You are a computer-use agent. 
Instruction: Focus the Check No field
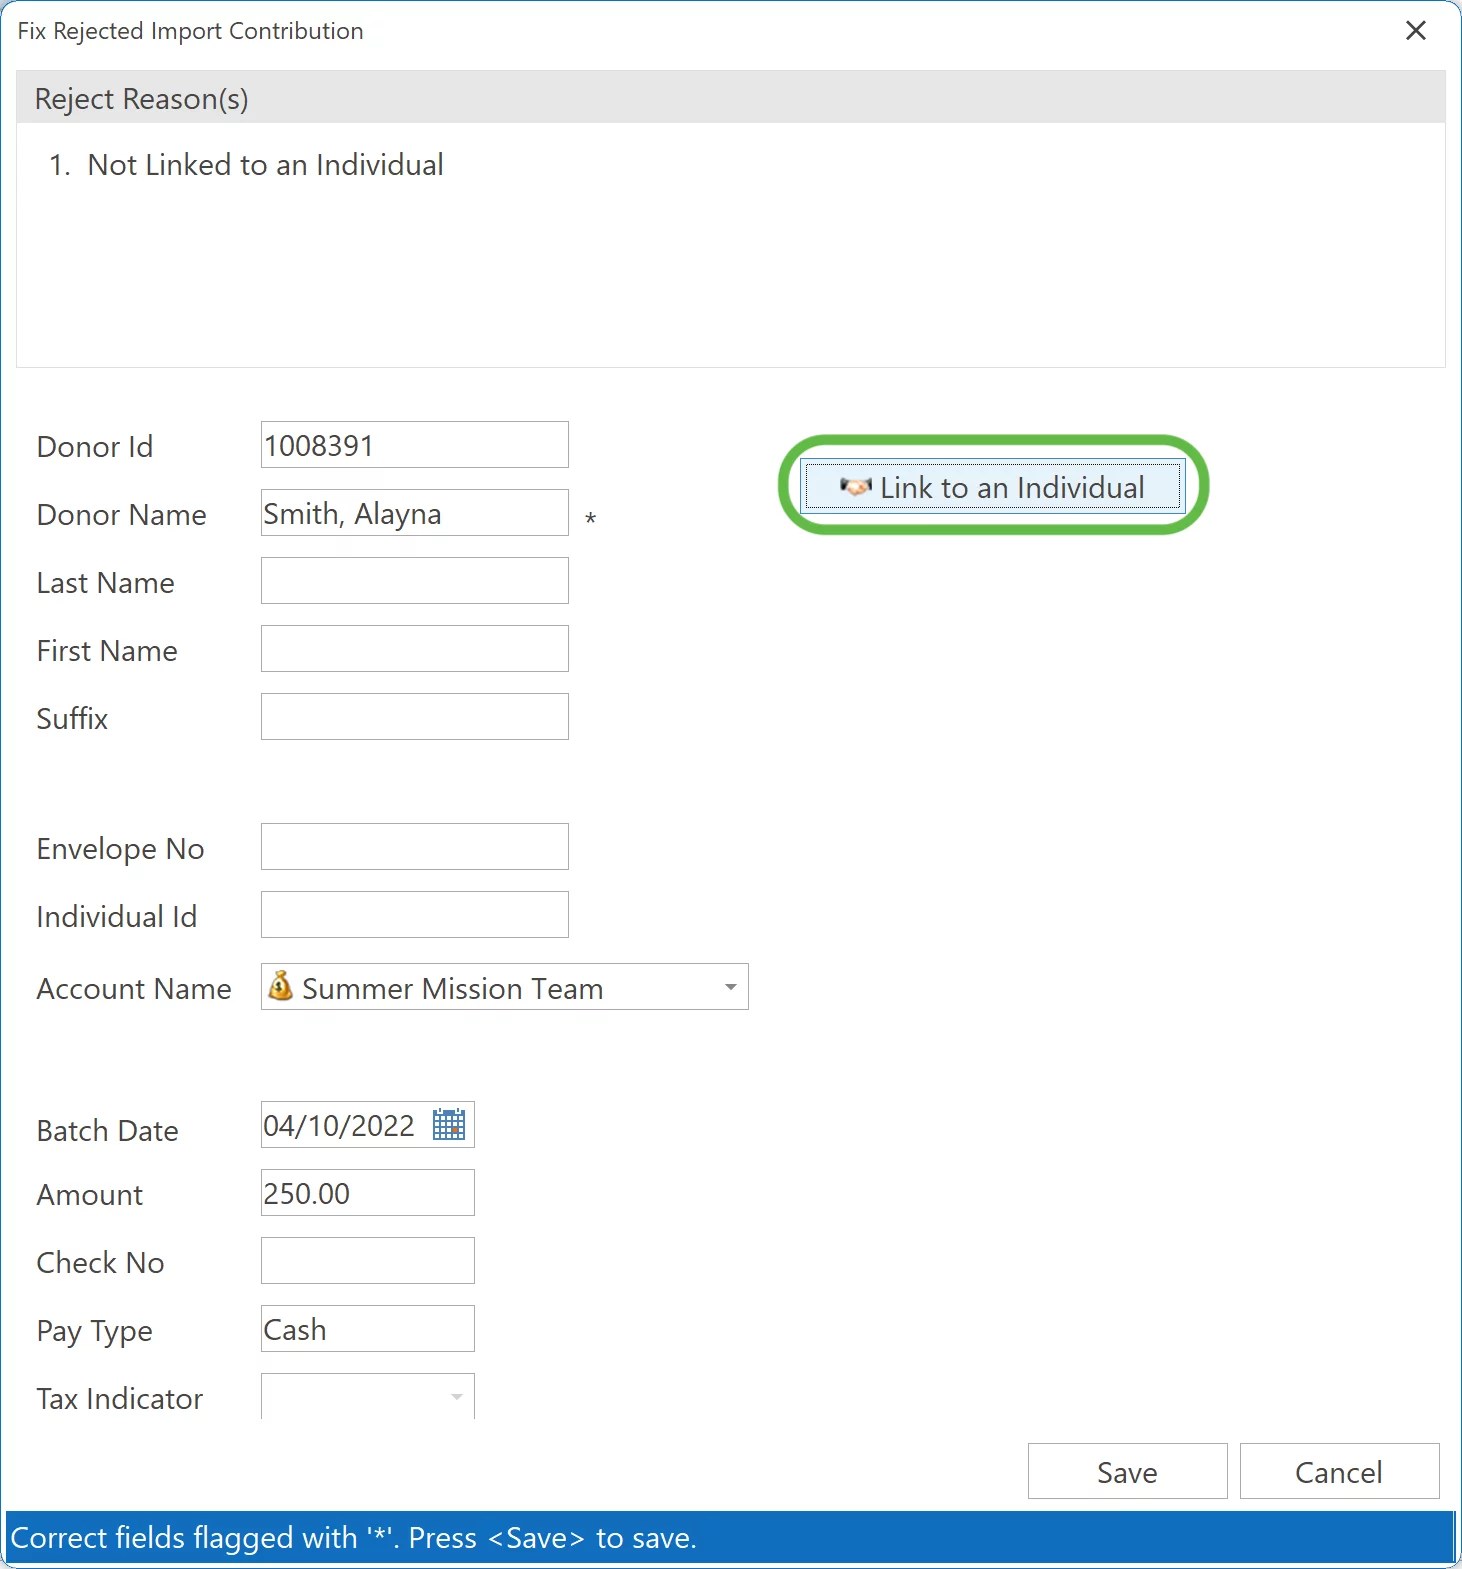pos(367,1261)
